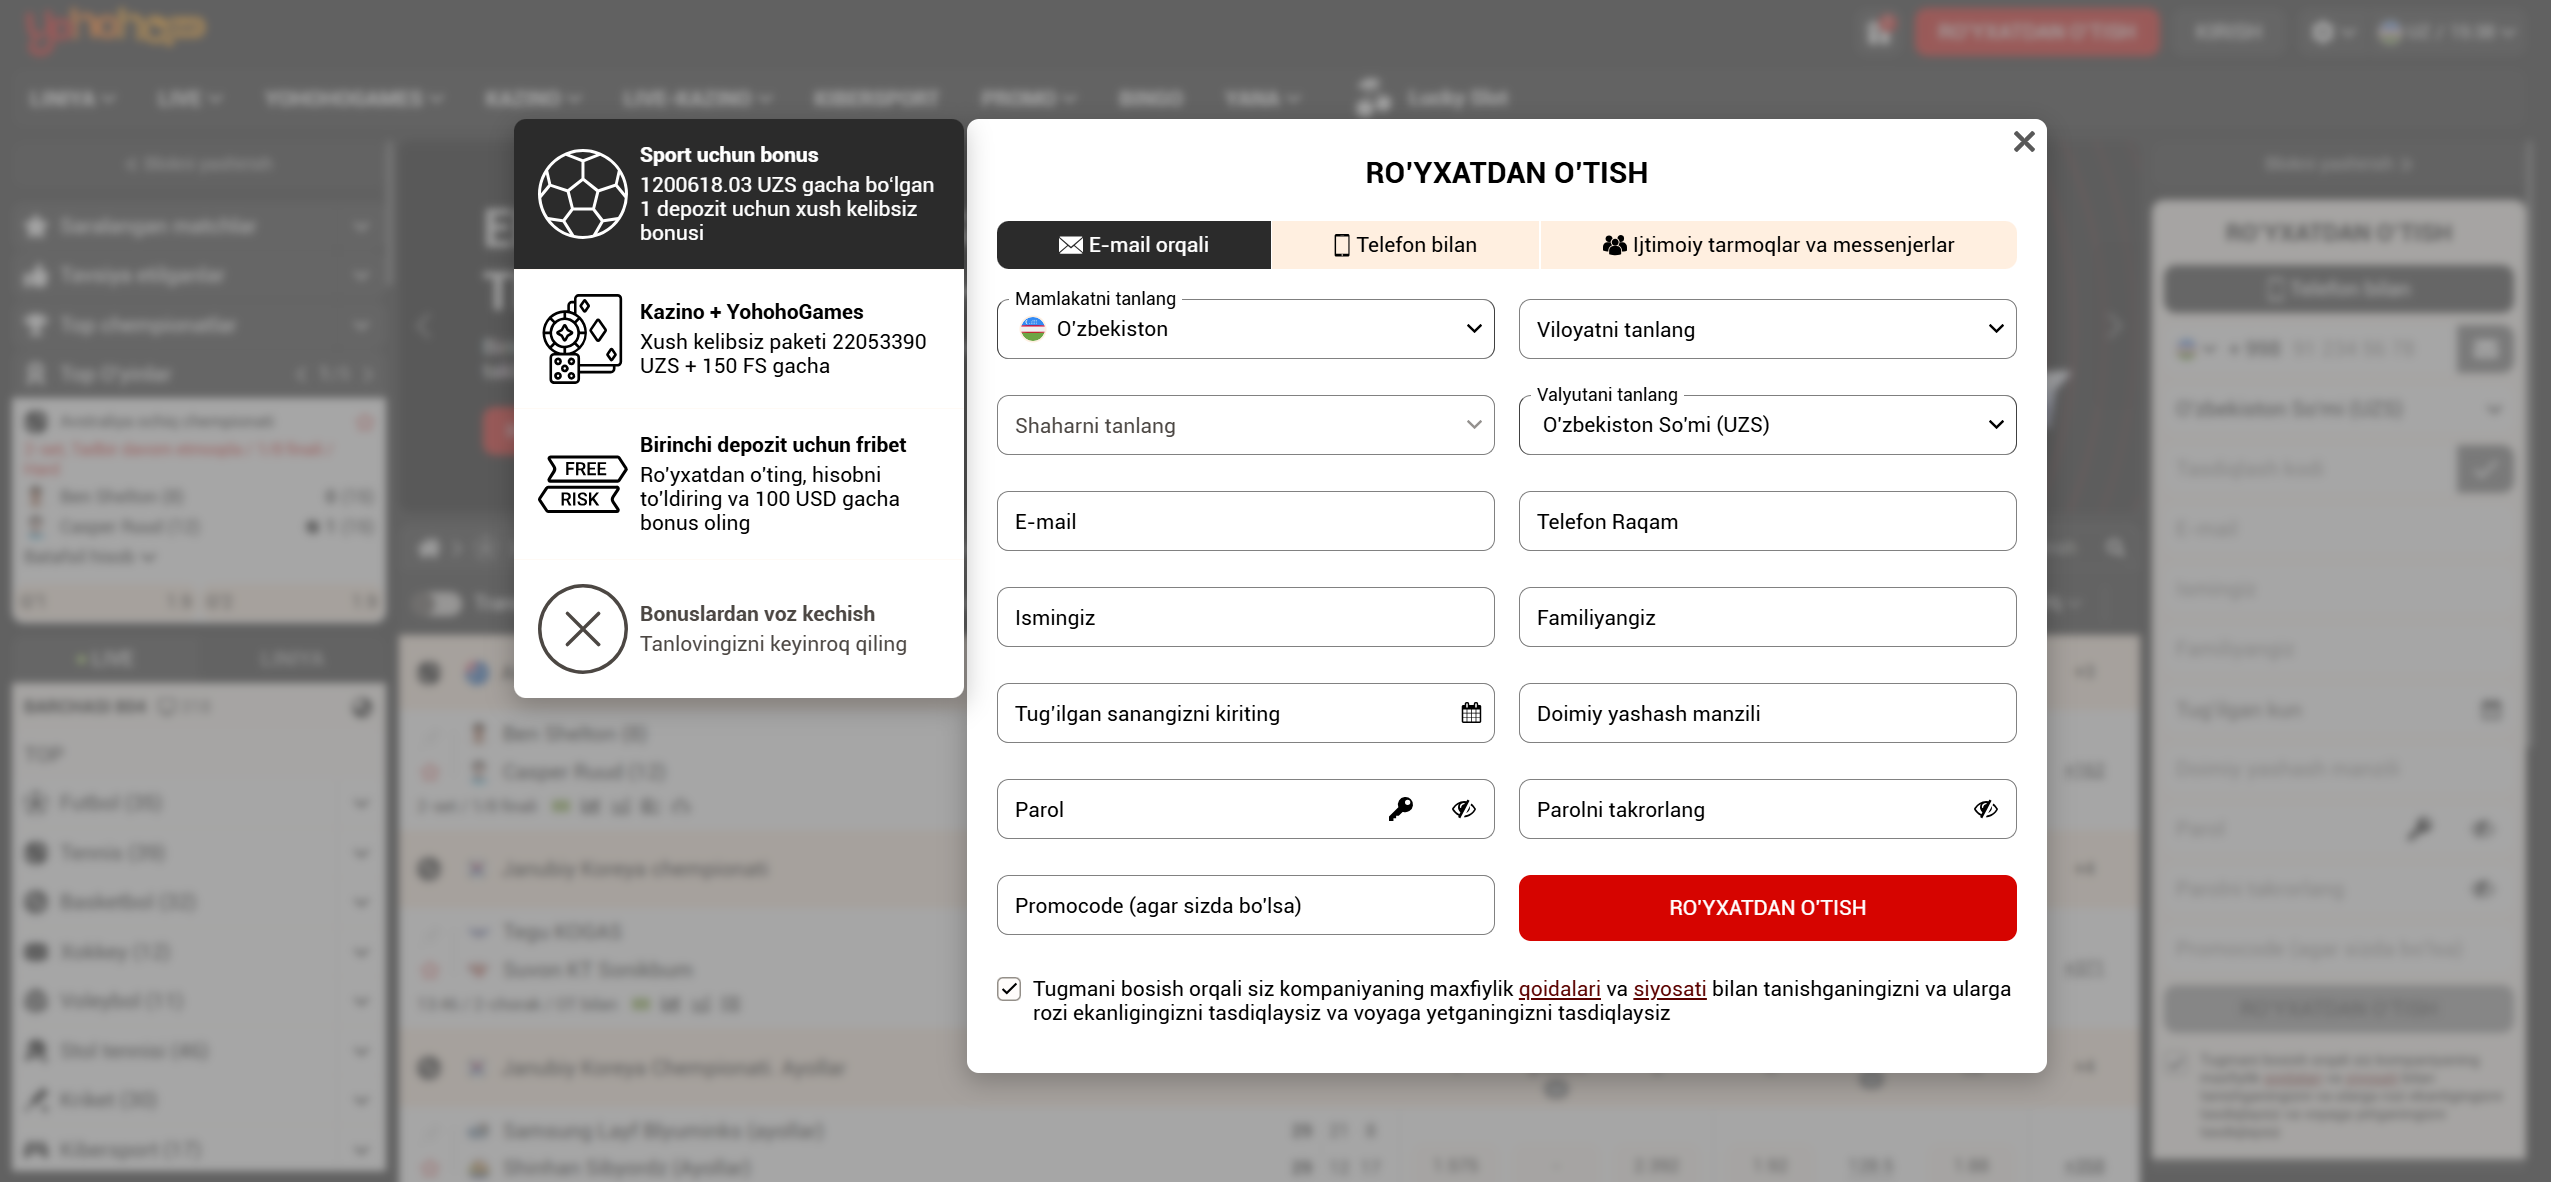Open the birth date calendar picker icon

coord(1470,713)
